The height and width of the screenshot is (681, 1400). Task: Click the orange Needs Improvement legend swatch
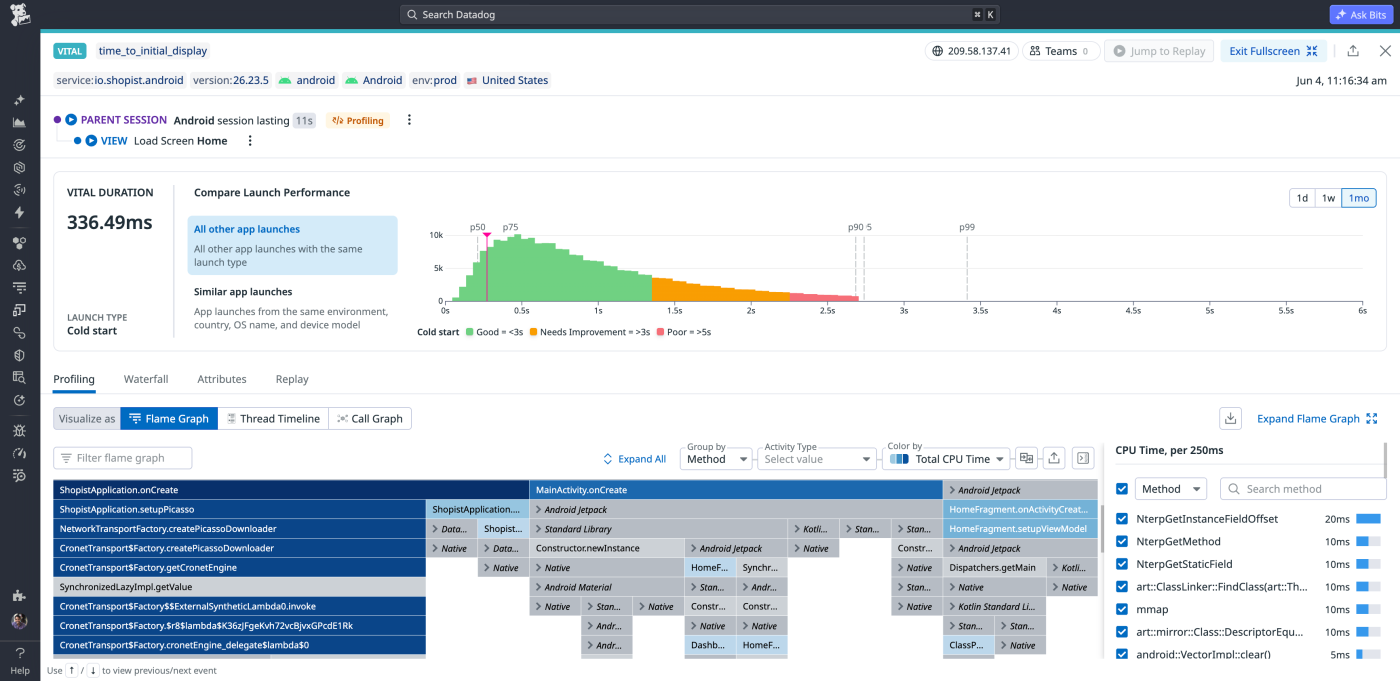tap(533, 331)
